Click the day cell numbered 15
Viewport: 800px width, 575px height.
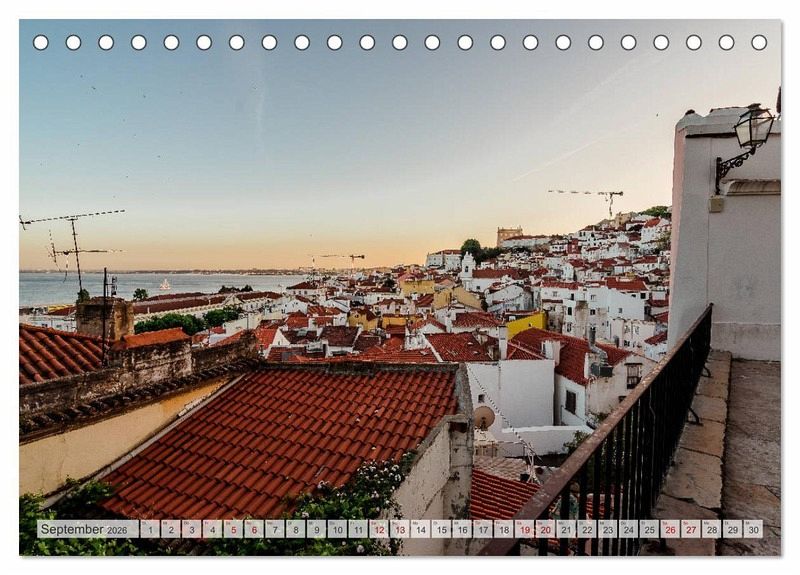click(441, 529)
